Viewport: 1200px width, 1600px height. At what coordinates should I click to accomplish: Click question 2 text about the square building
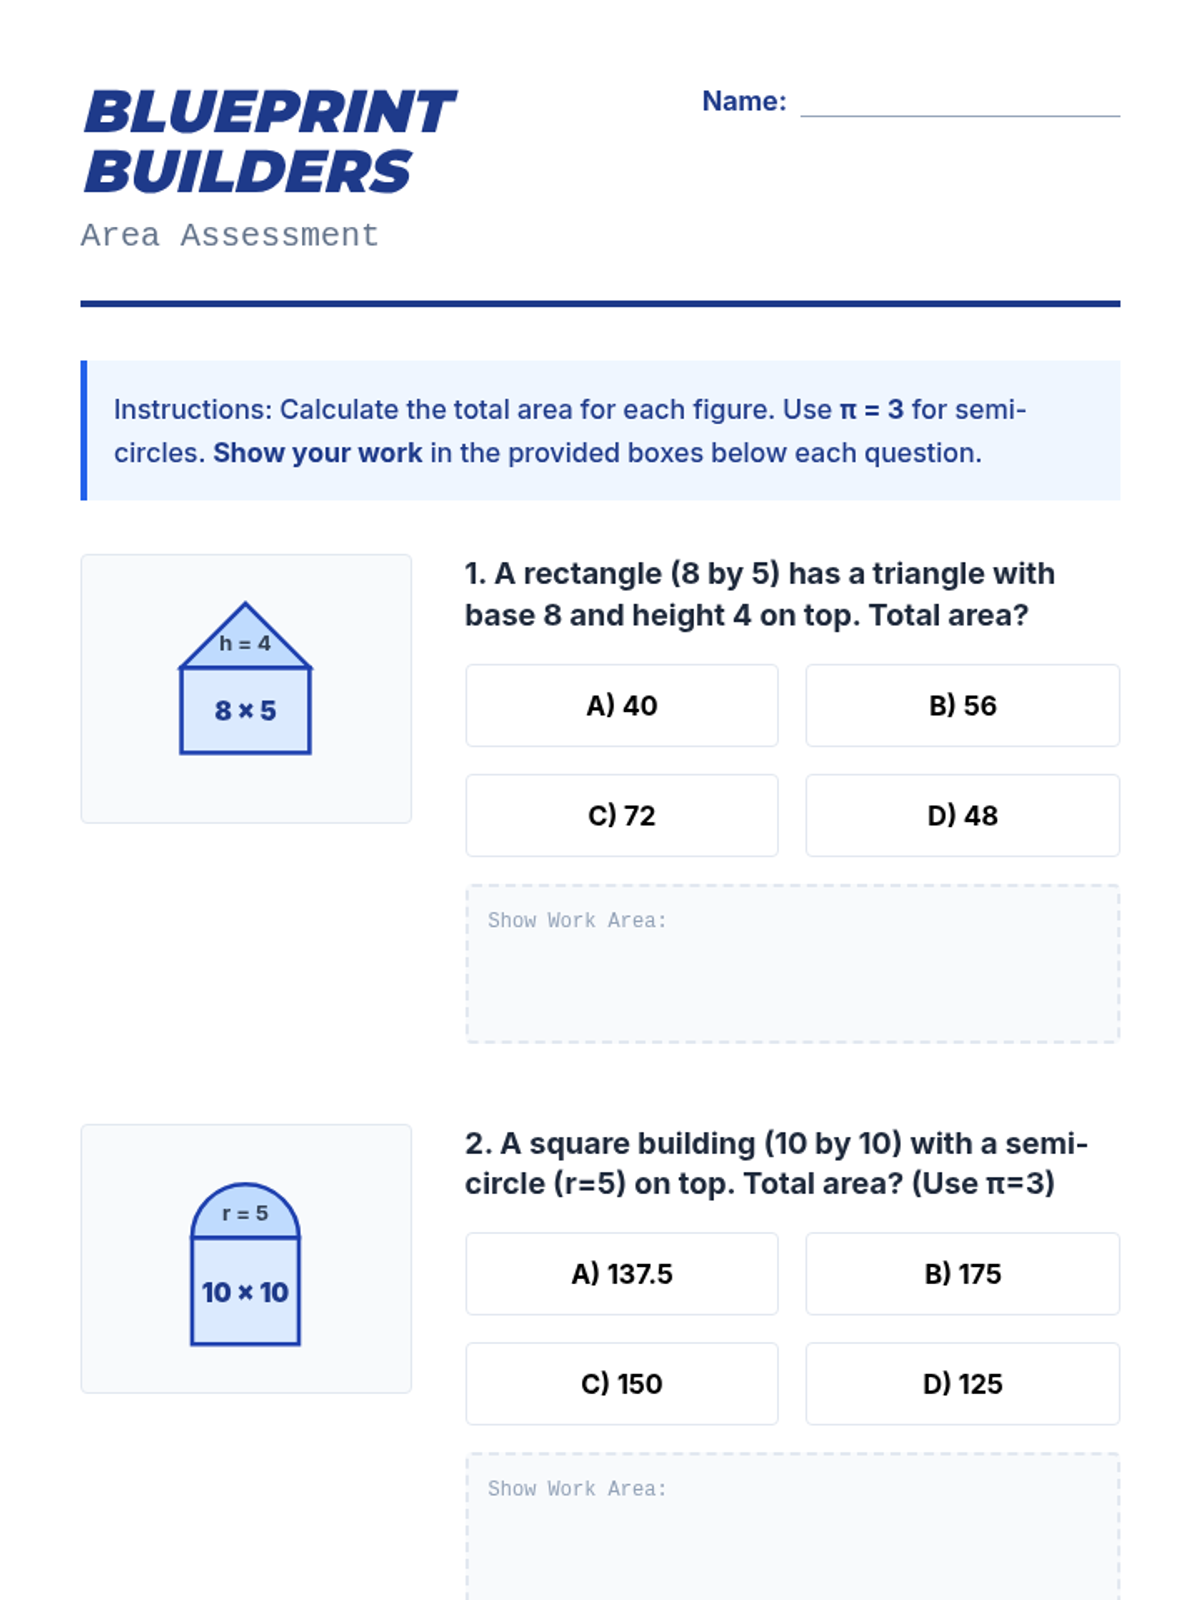click(776, 1163)
